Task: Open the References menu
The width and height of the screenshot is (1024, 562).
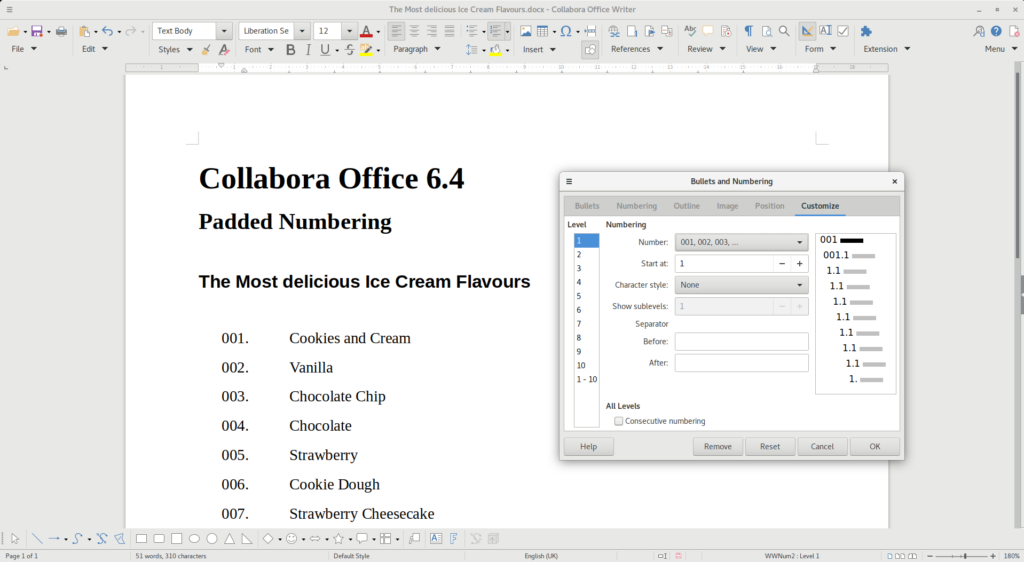Action: (x=636, y=49)
